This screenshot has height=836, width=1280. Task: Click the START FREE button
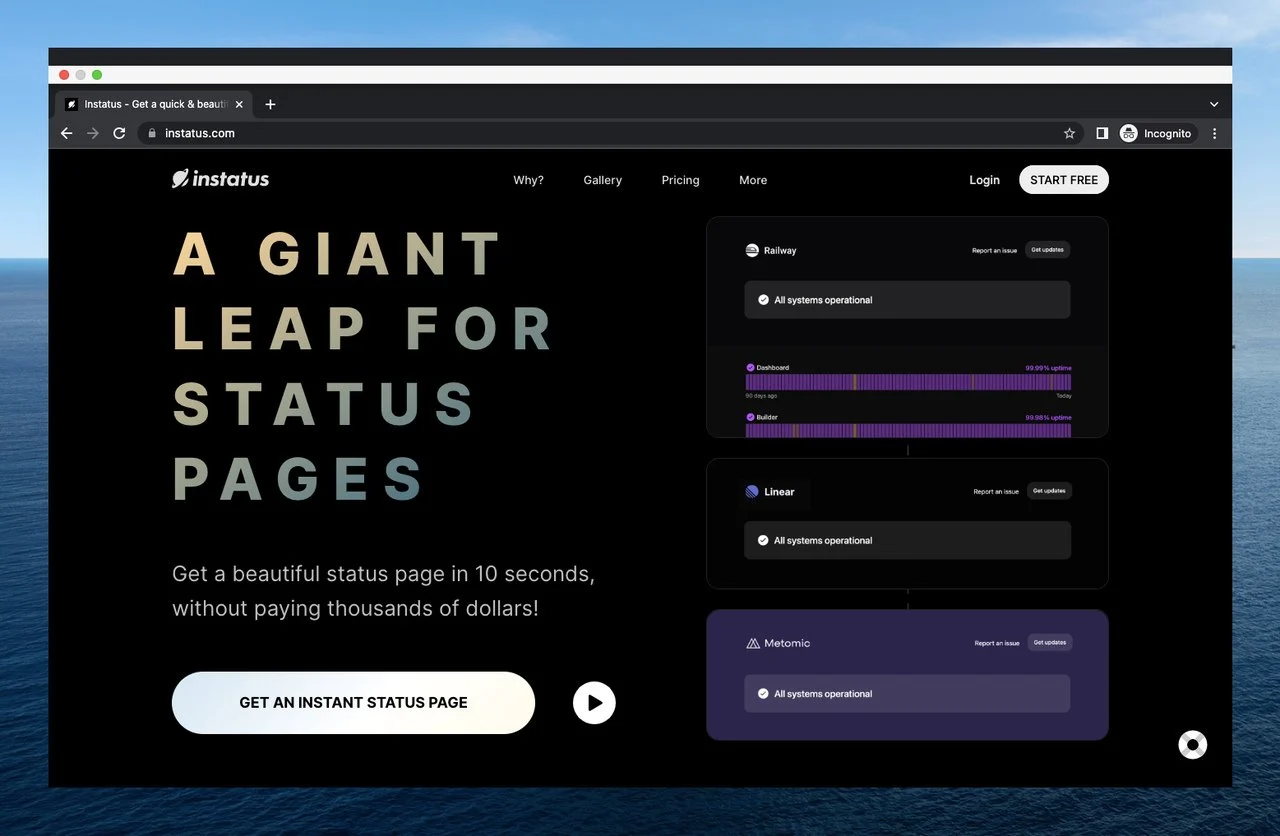1064,180
